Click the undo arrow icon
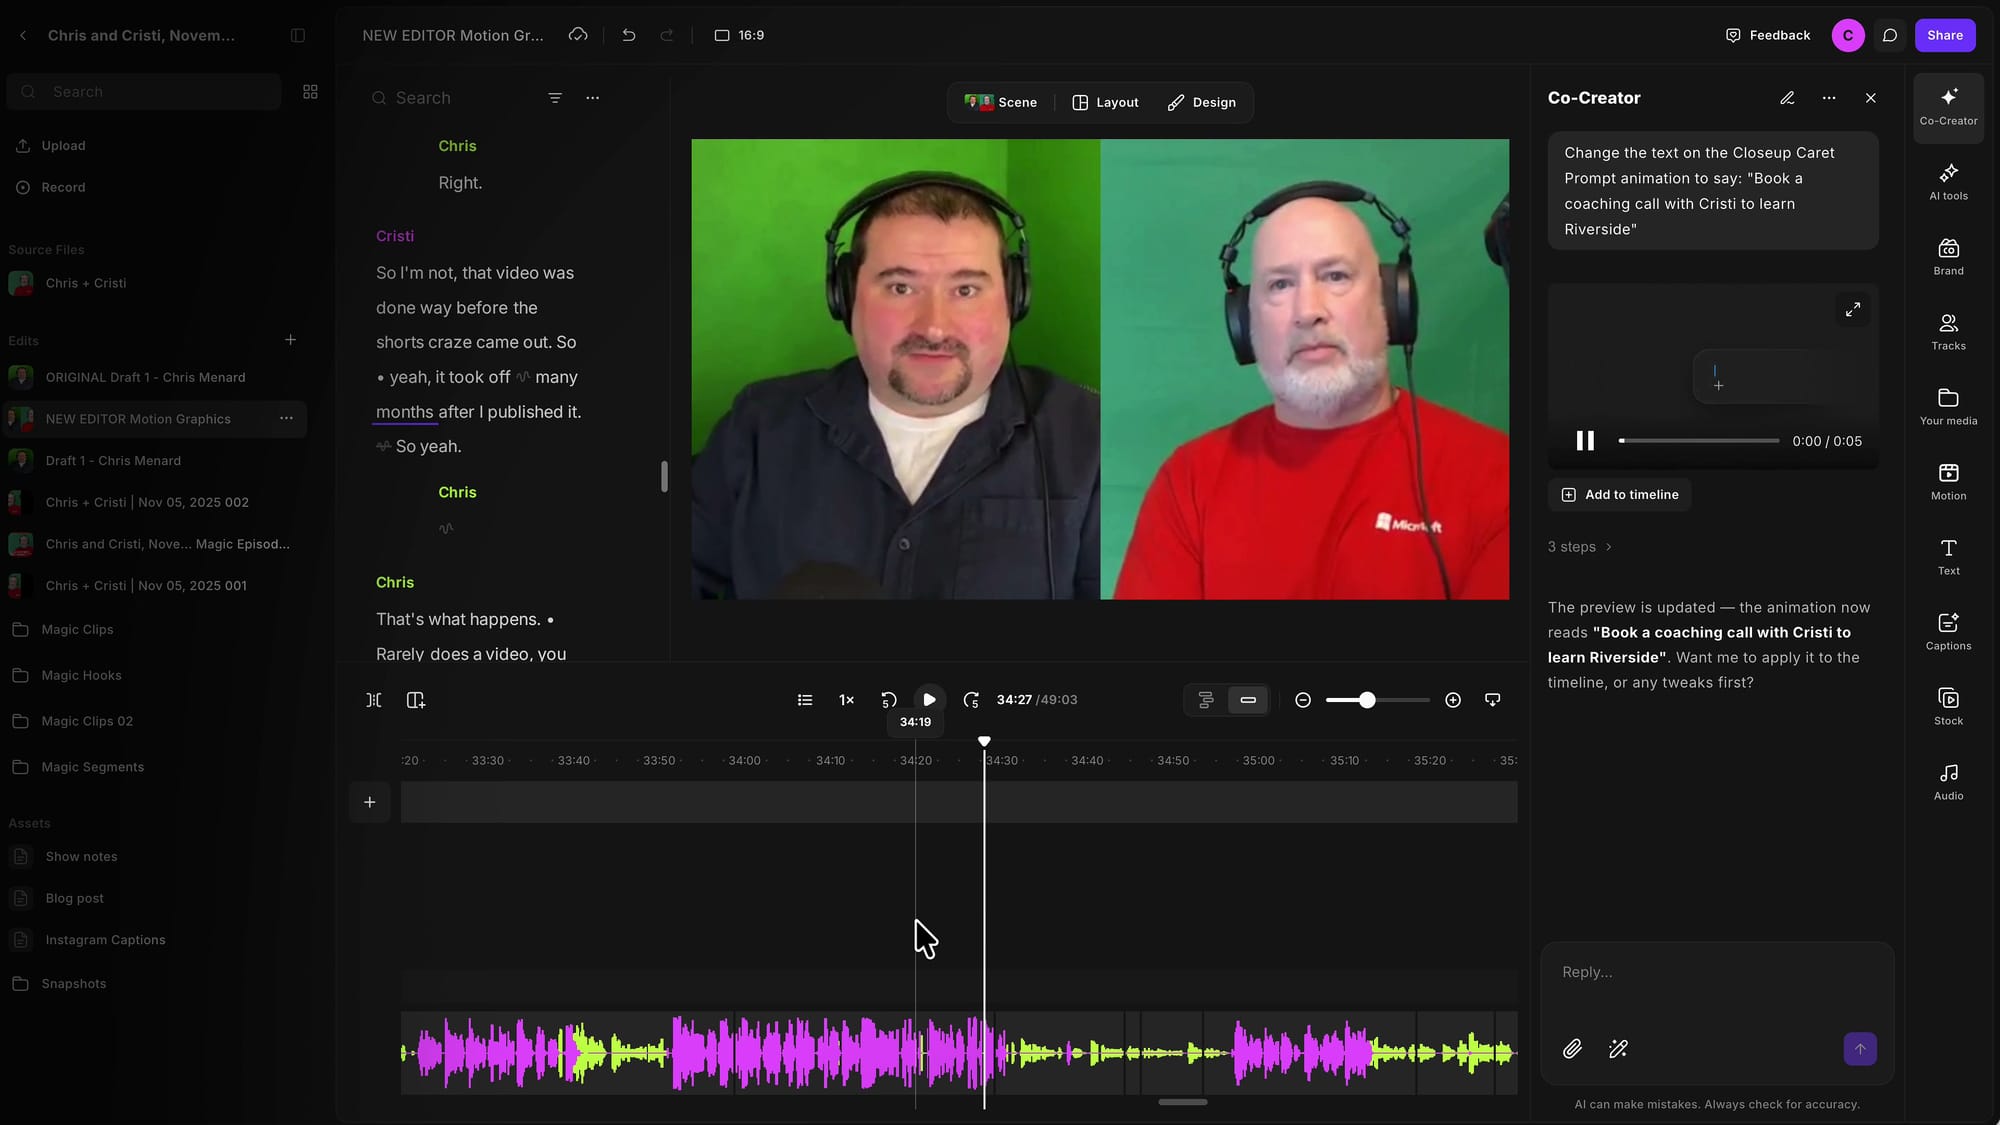Image resolution: width=2000 pixels, height=1125 pixels. tap(629, 35)
